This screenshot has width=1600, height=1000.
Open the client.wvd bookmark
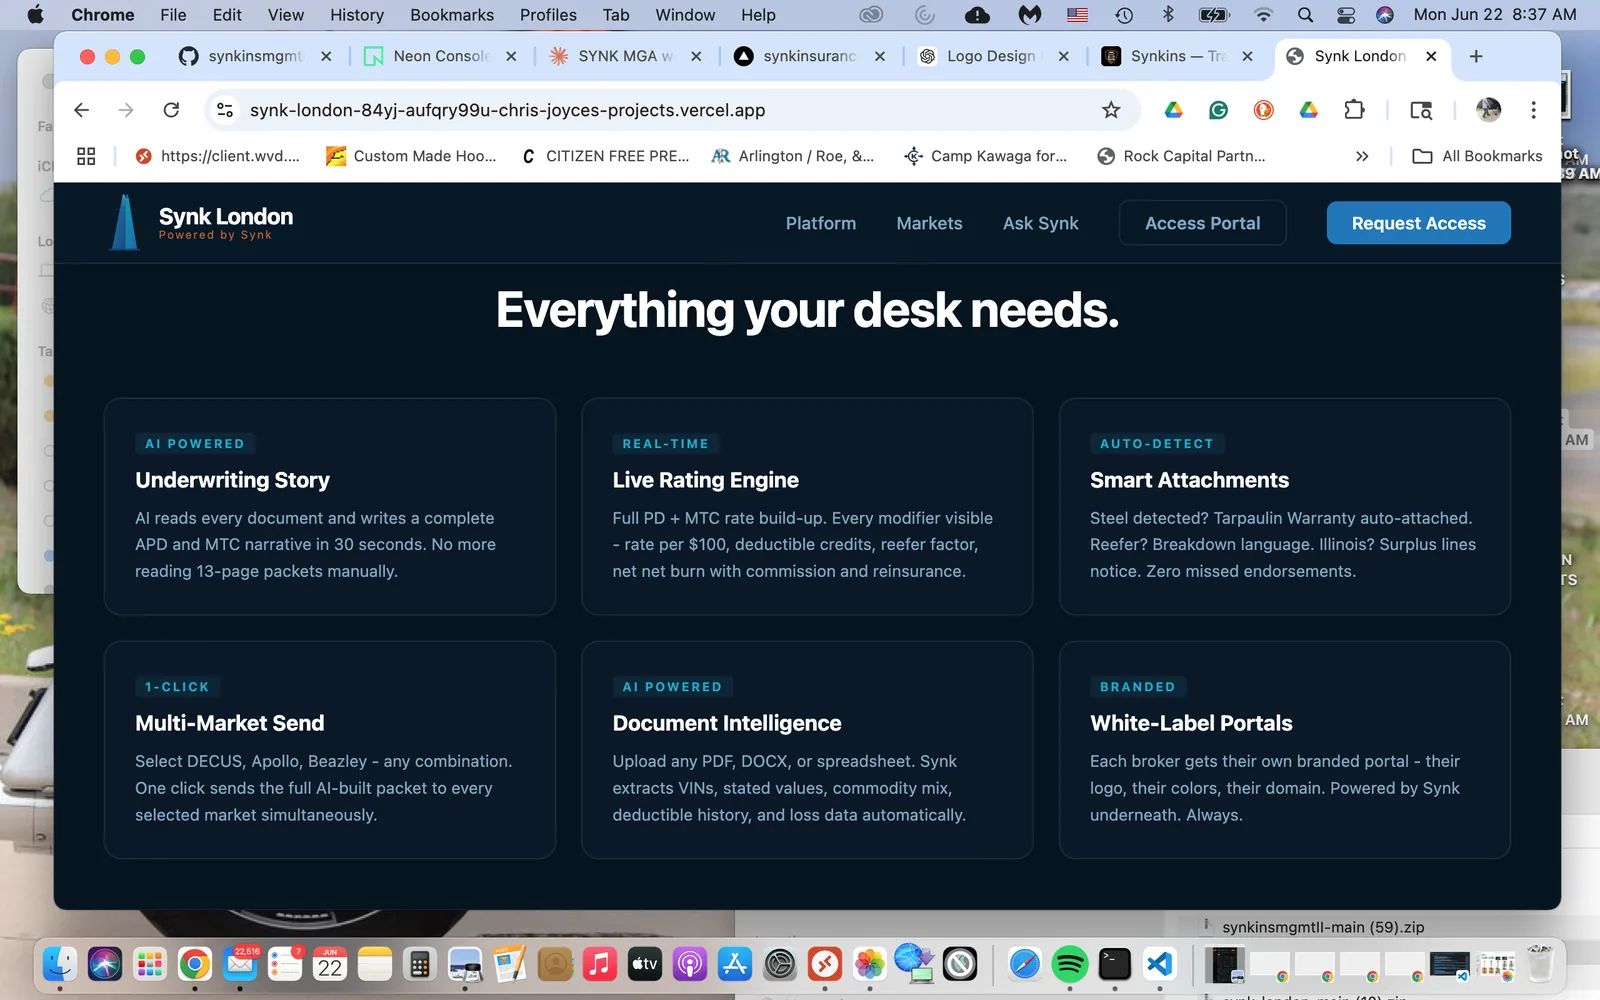click(217, 156)
